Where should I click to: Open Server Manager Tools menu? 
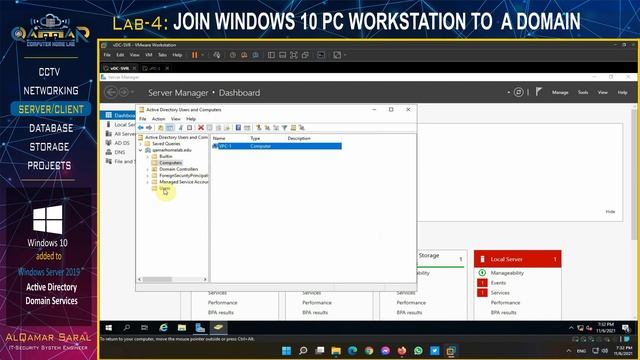[x=583, y=92]
